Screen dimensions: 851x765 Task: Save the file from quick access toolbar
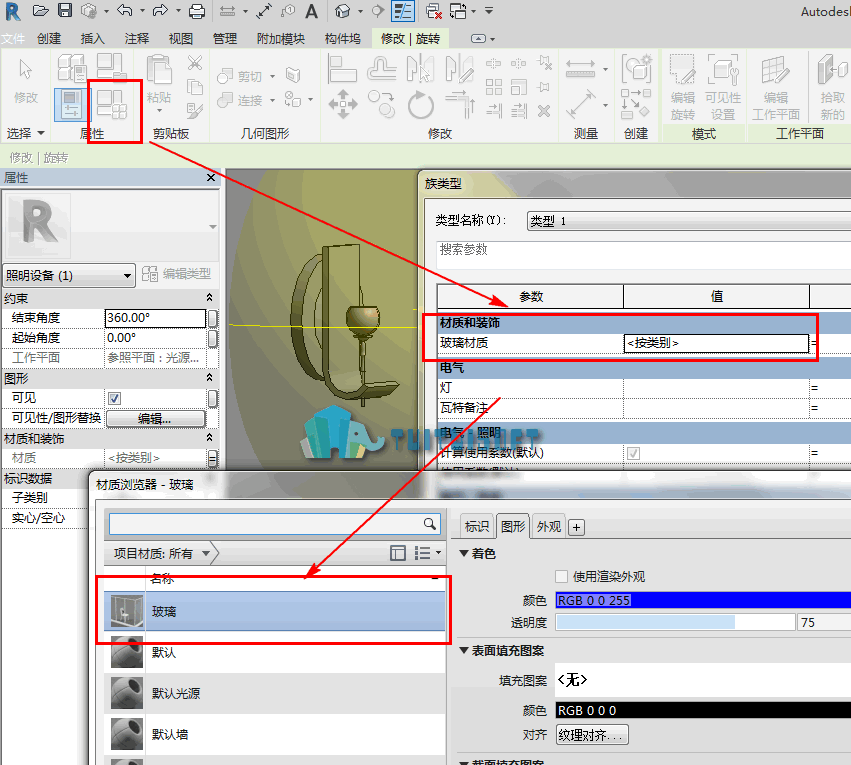[x=65, y=10]
